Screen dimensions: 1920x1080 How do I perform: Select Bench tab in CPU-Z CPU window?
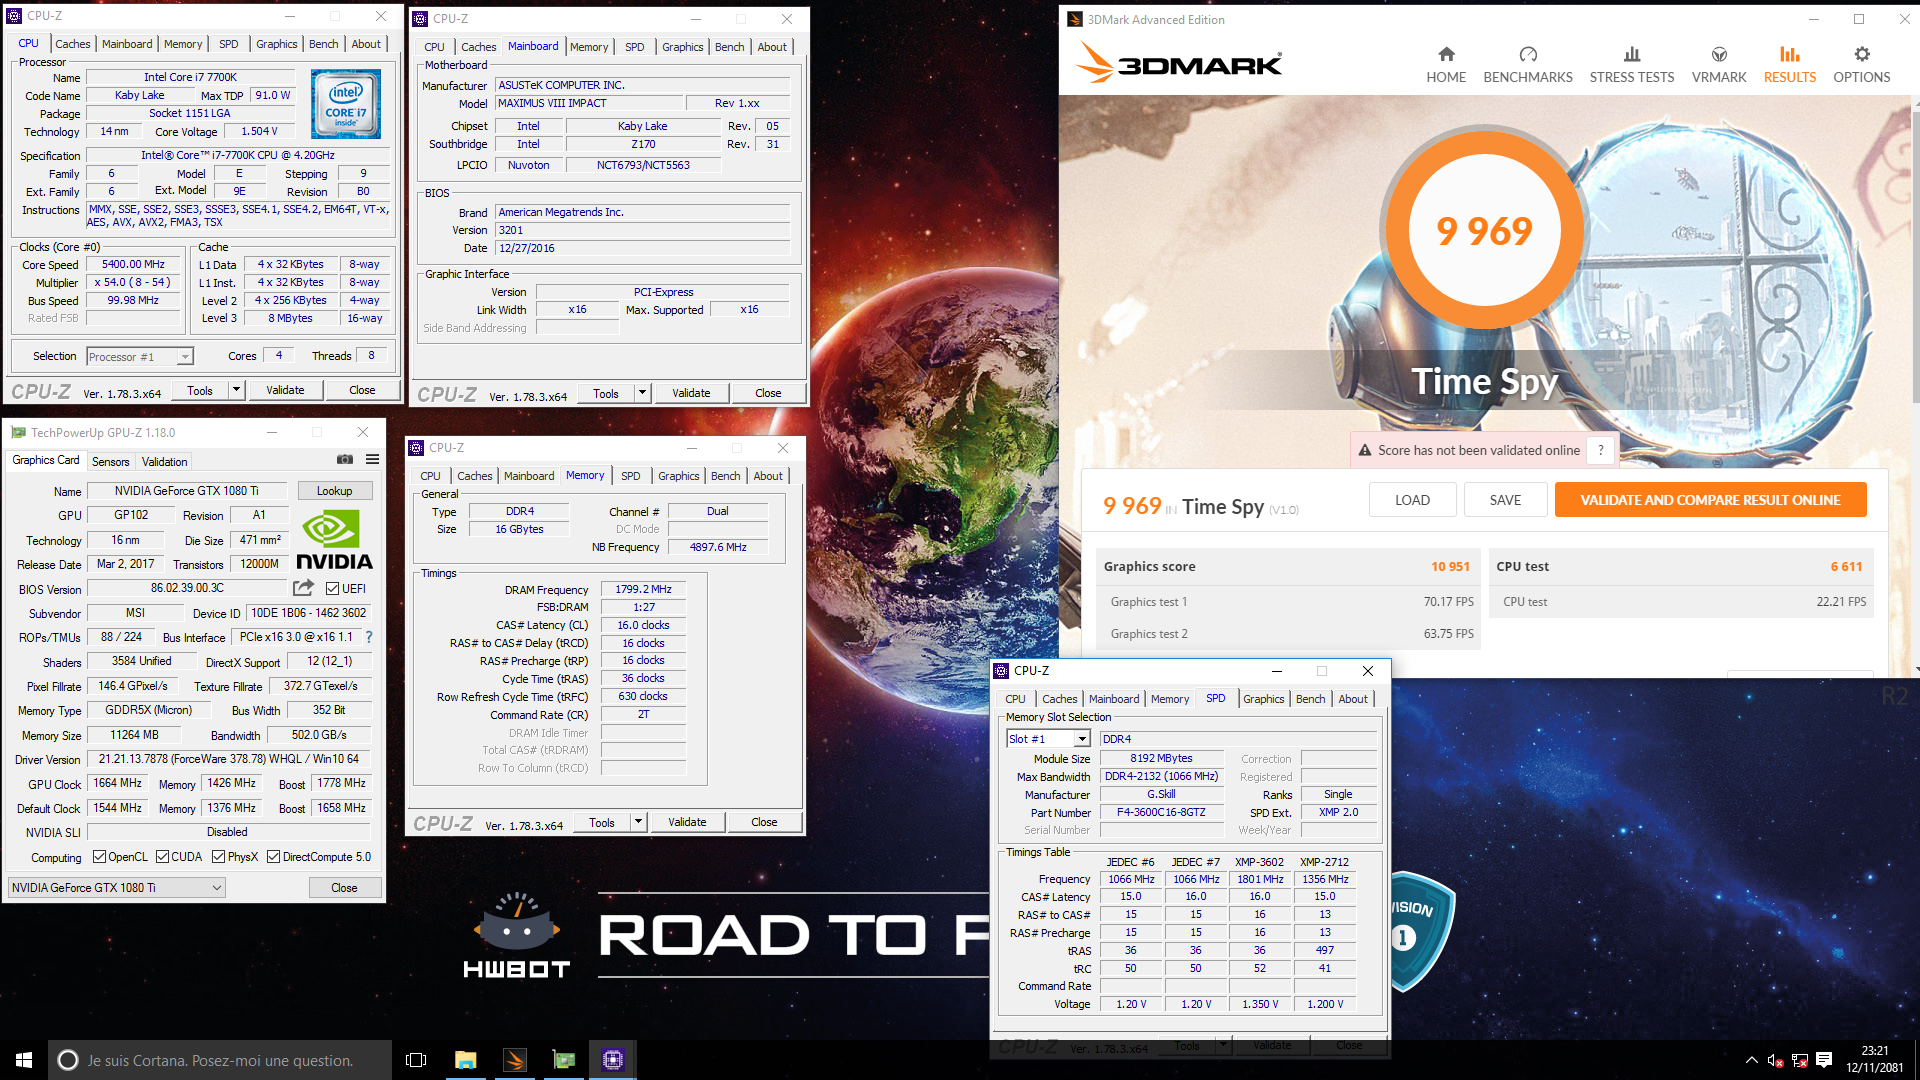pyautogui.click(x=323, y=44)
